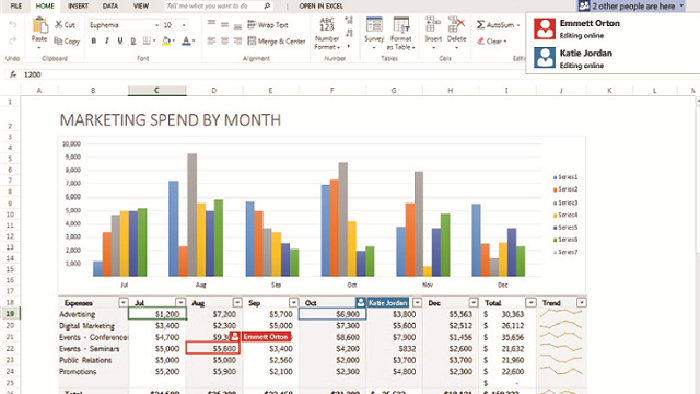Toggle Wrap Text on the cell
The width and height of the screenshot is (700, 394).
(x=267, y=25)
